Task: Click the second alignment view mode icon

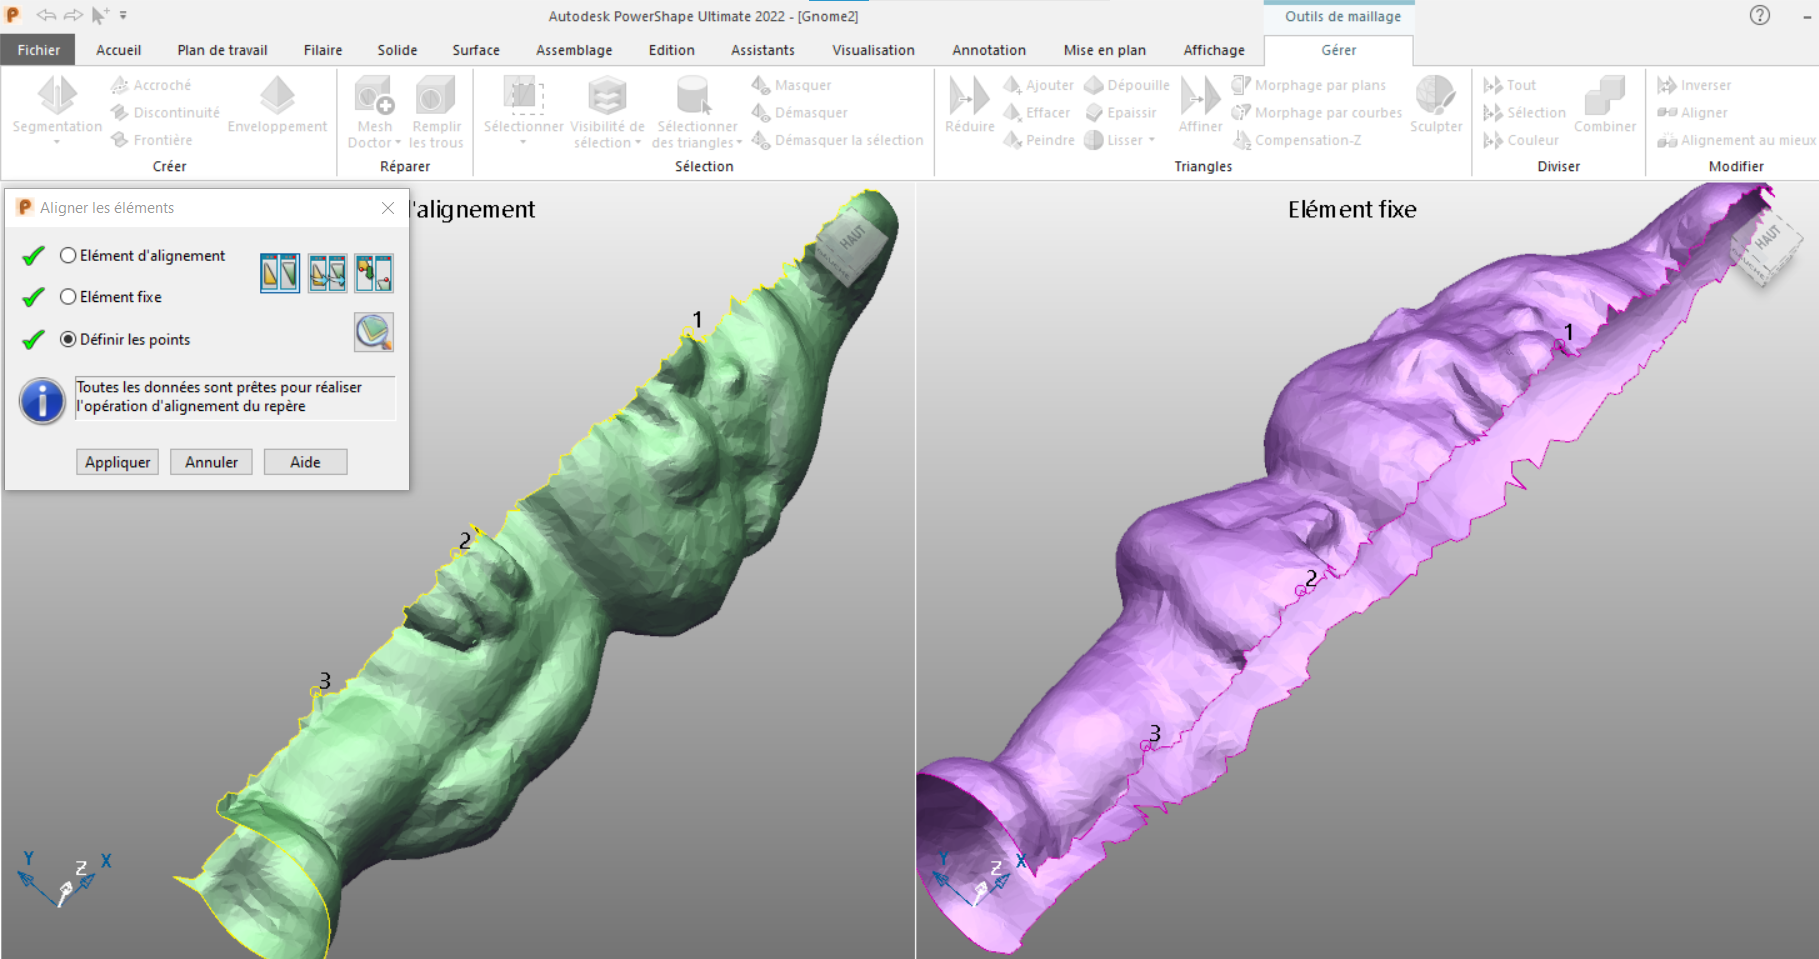Action: 327,273
